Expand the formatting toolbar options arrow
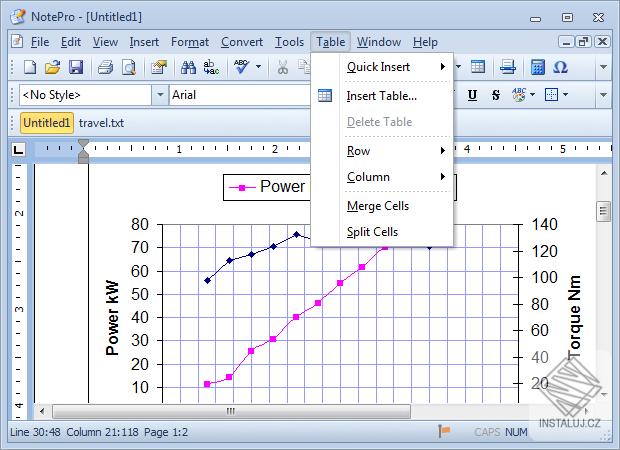Image resolution: width=620 pixels, height=450 pixels. pos(603,95)
